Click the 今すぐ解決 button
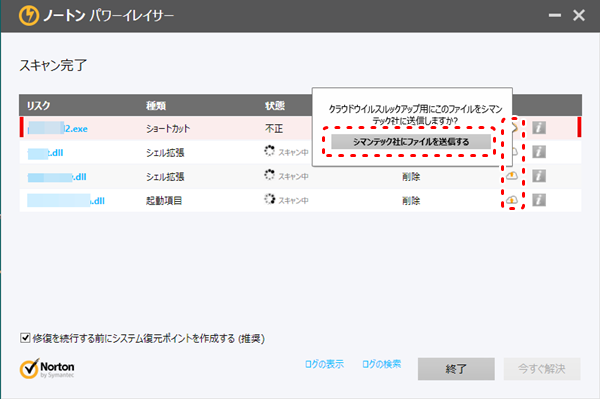 click(542, 369)
